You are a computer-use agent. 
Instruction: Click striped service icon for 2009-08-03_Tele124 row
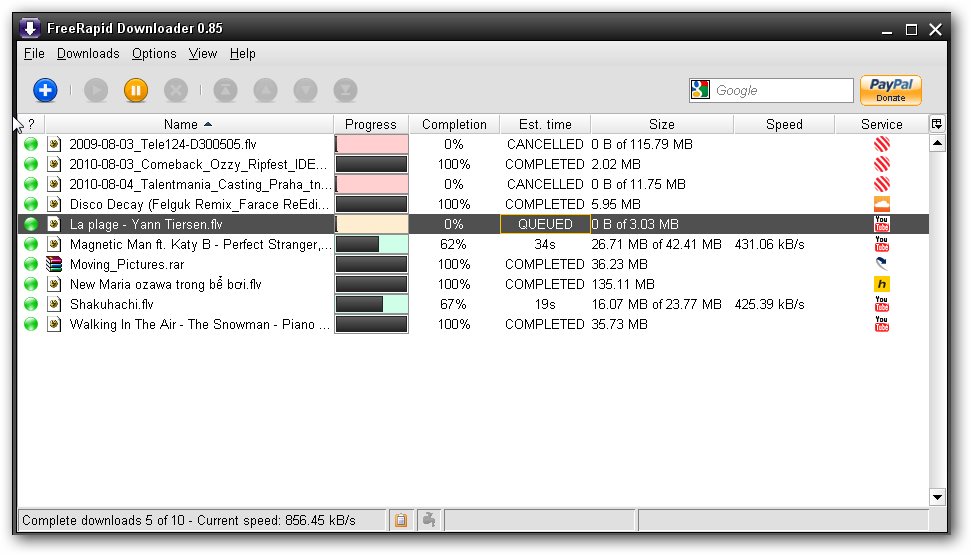point(882,144)
